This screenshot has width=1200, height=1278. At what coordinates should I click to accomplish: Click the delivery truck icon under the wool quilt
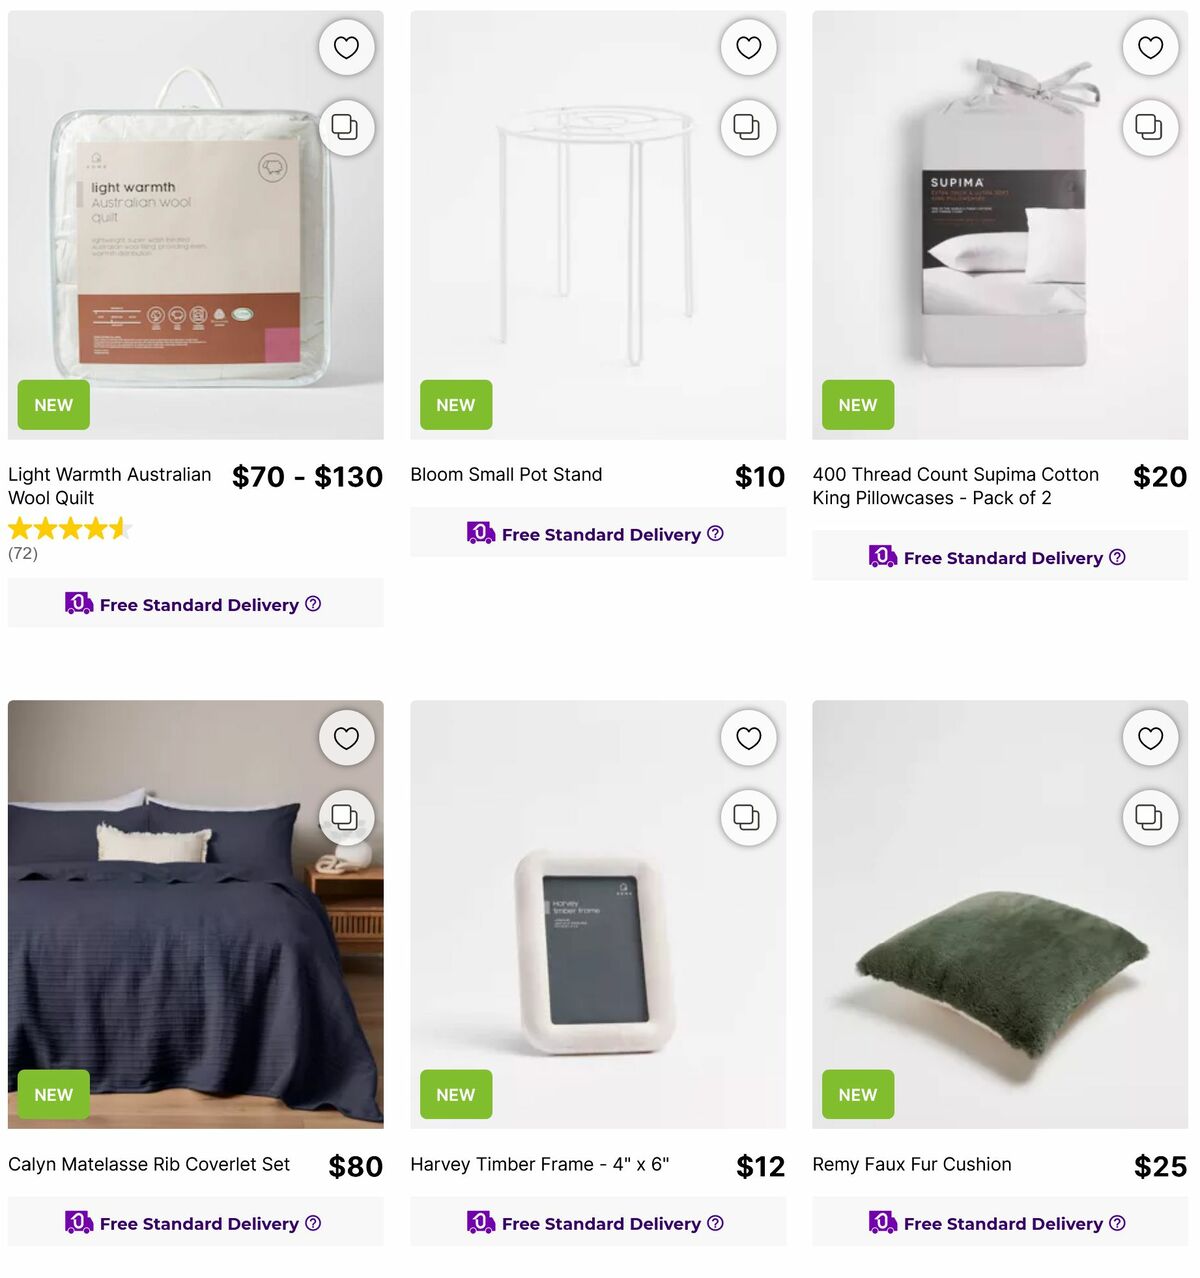click(78, 603)
